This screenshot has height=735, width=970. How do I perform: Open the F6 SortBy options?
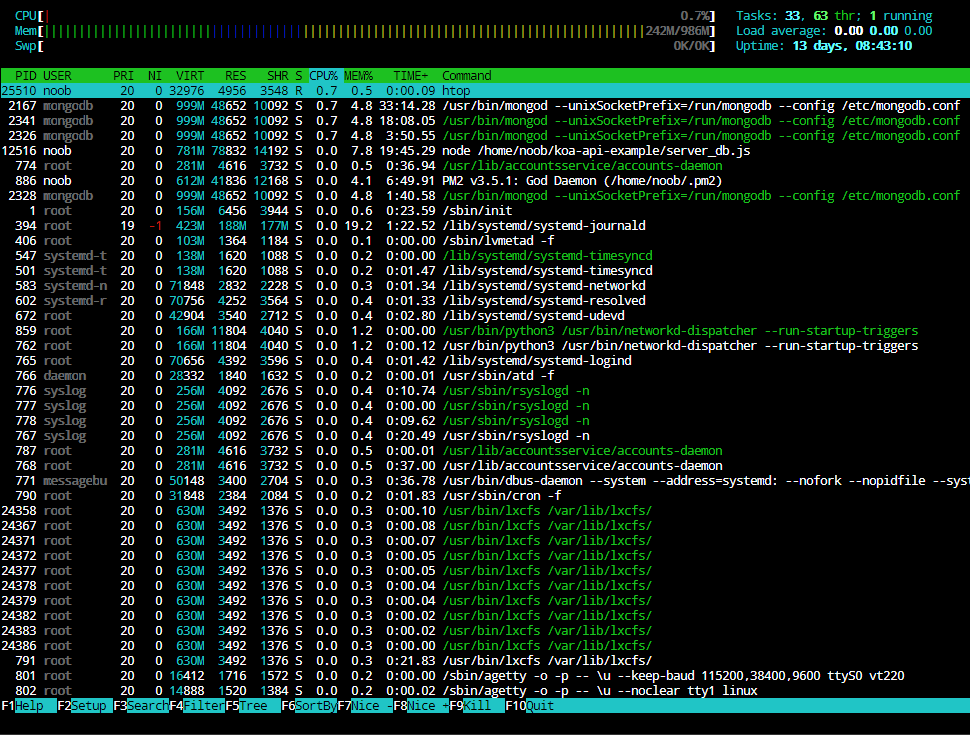click(x=309, y=705)
